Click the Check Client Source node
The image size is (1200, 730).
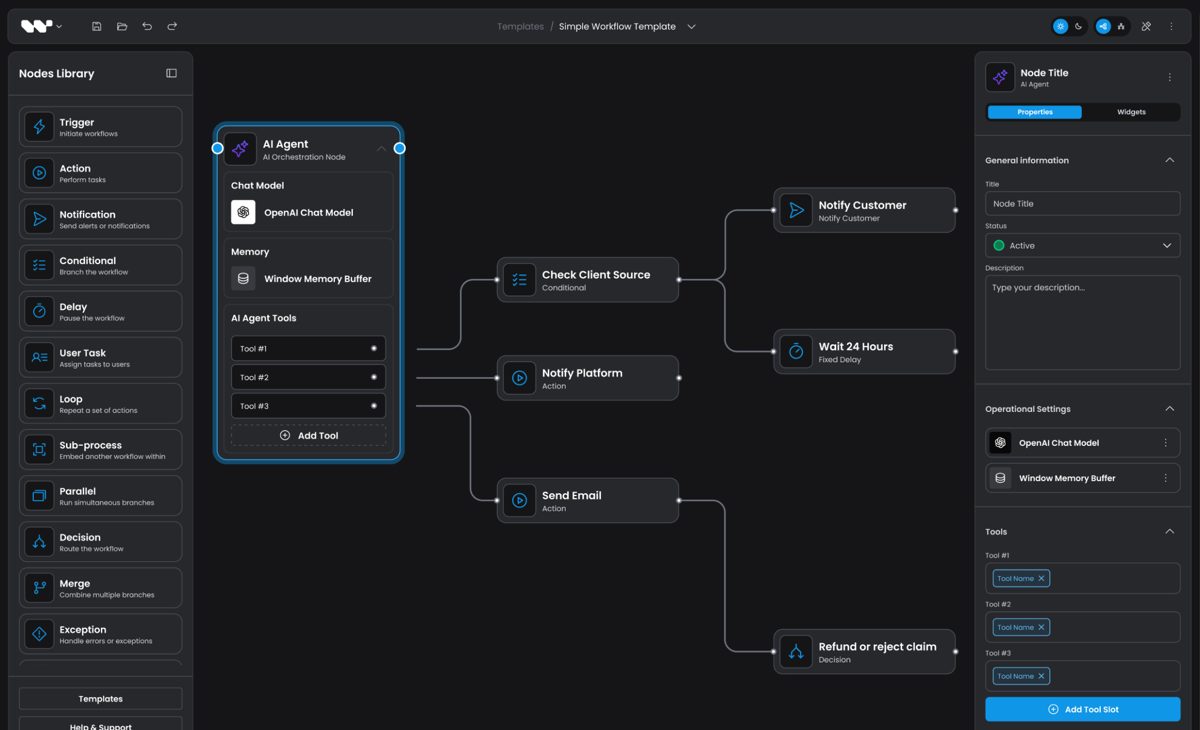[x=588, y=280]
